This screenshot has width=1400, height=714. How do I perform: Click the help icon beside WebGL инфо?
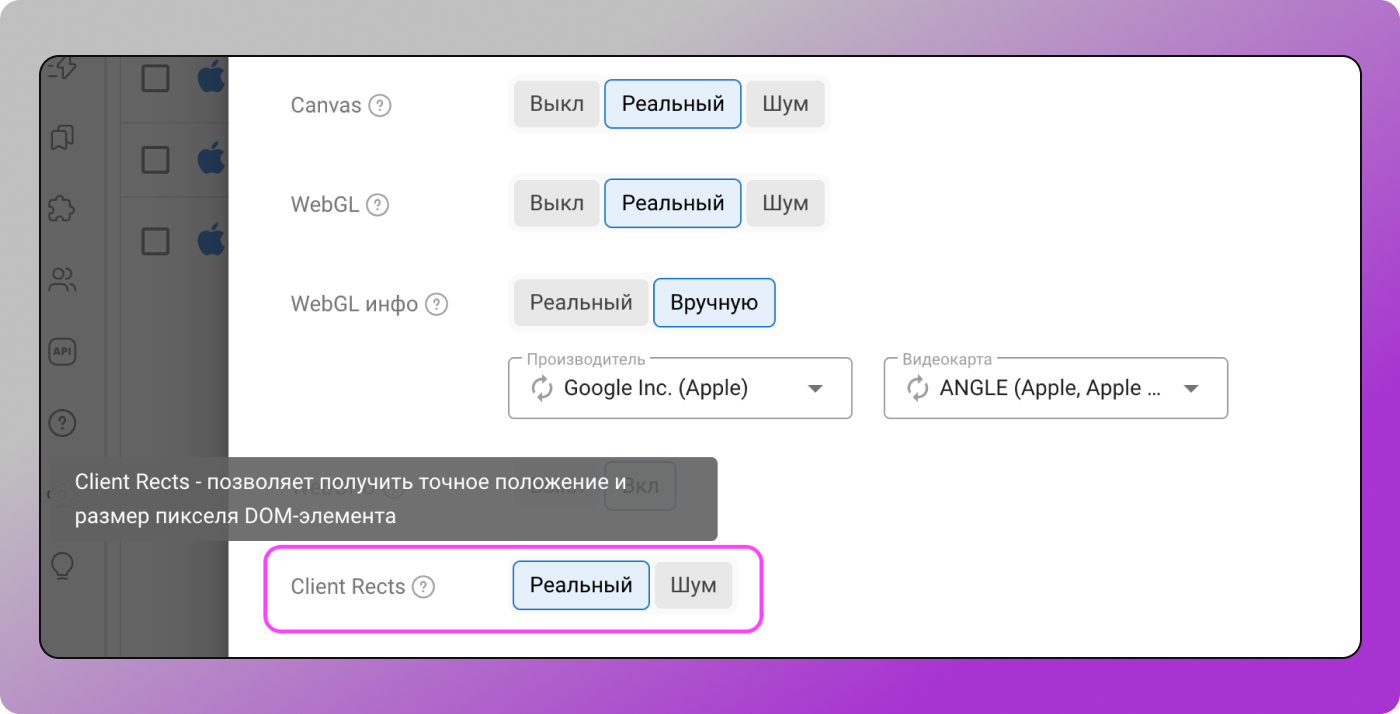[436, 304]
